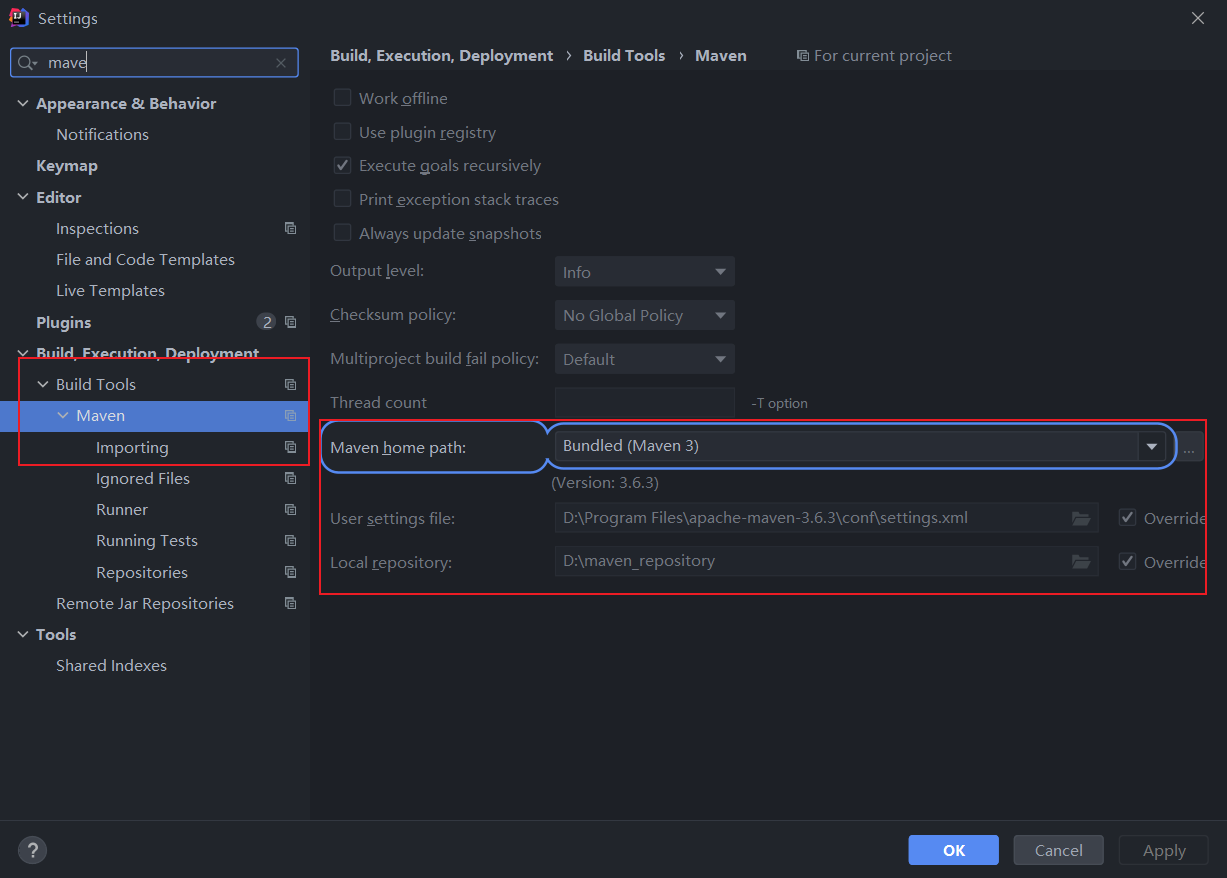The image size is (1227, 878).
Task: Click the Cancel button
Action: pyautogui.click(x=1058, y=850)
